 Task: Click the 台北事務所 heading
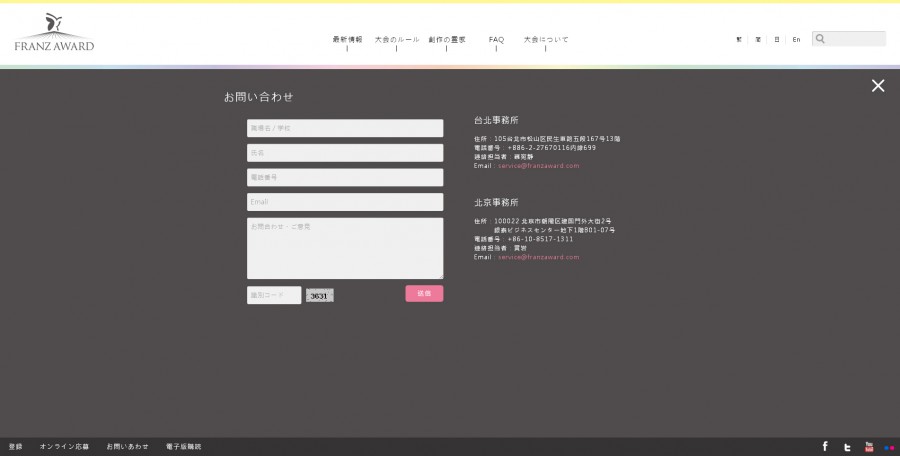pos(496,120)
